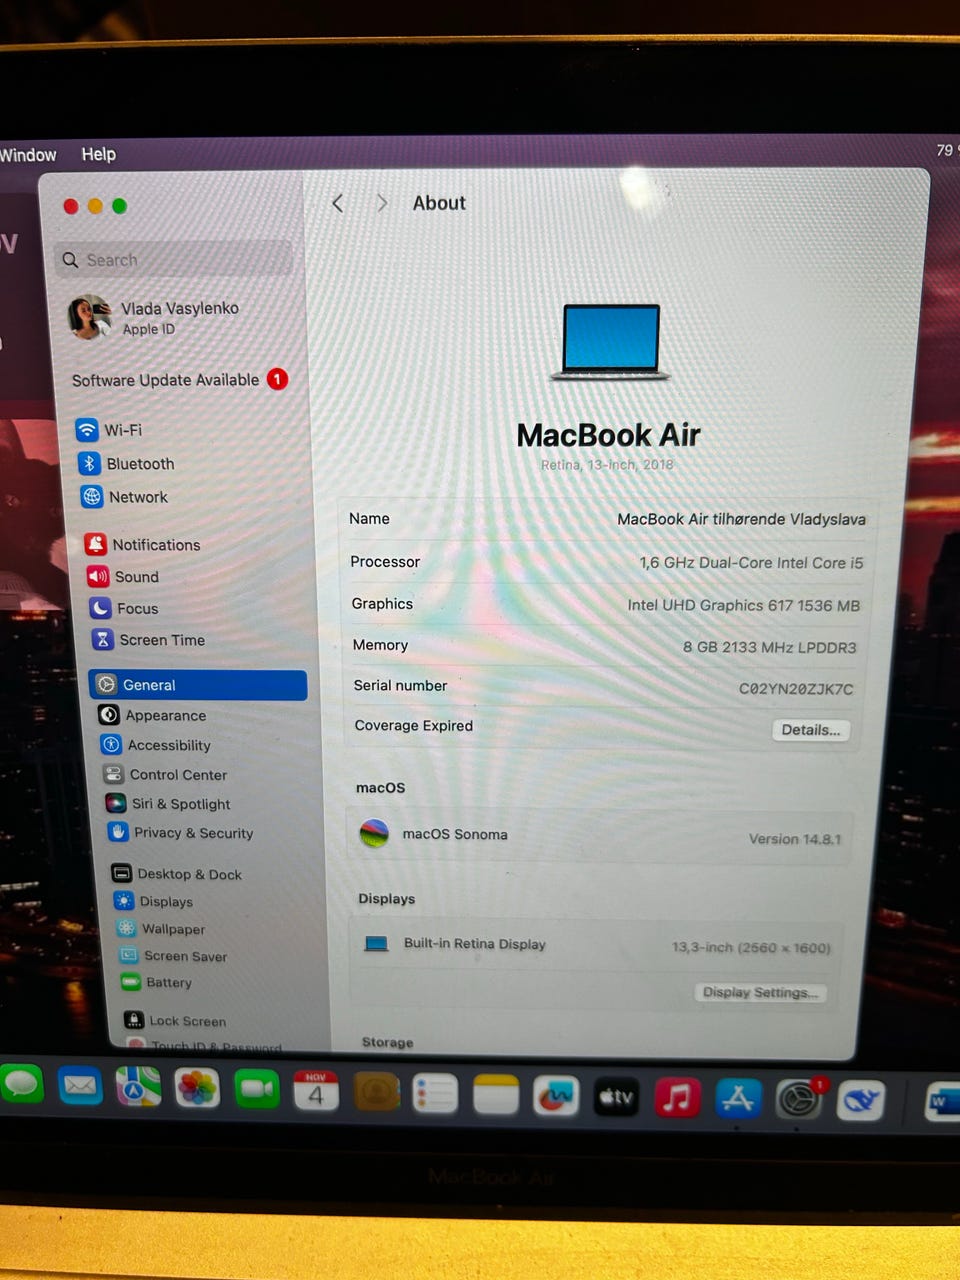Open Network settings in sidebar
Image resolution: width=960 pixels, height=1280 pixels.
125,497
